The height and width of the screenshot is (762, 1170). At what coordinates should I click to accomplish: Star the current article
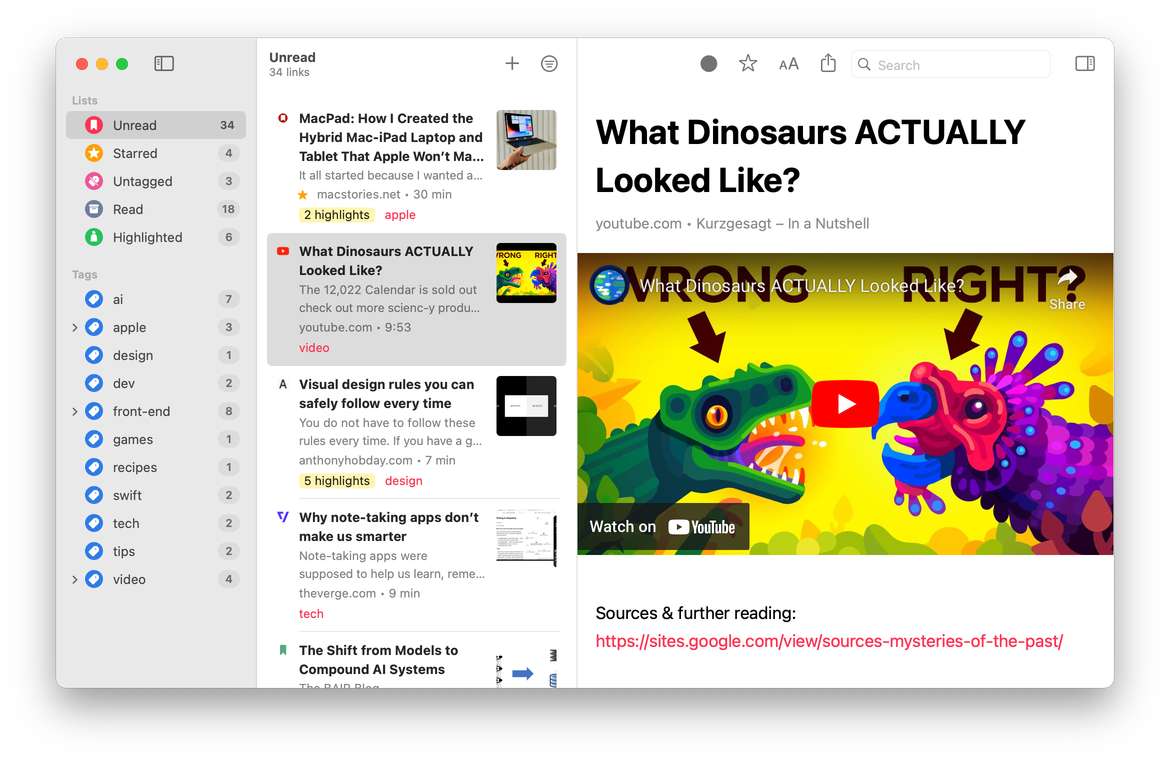tap(748, 63)
